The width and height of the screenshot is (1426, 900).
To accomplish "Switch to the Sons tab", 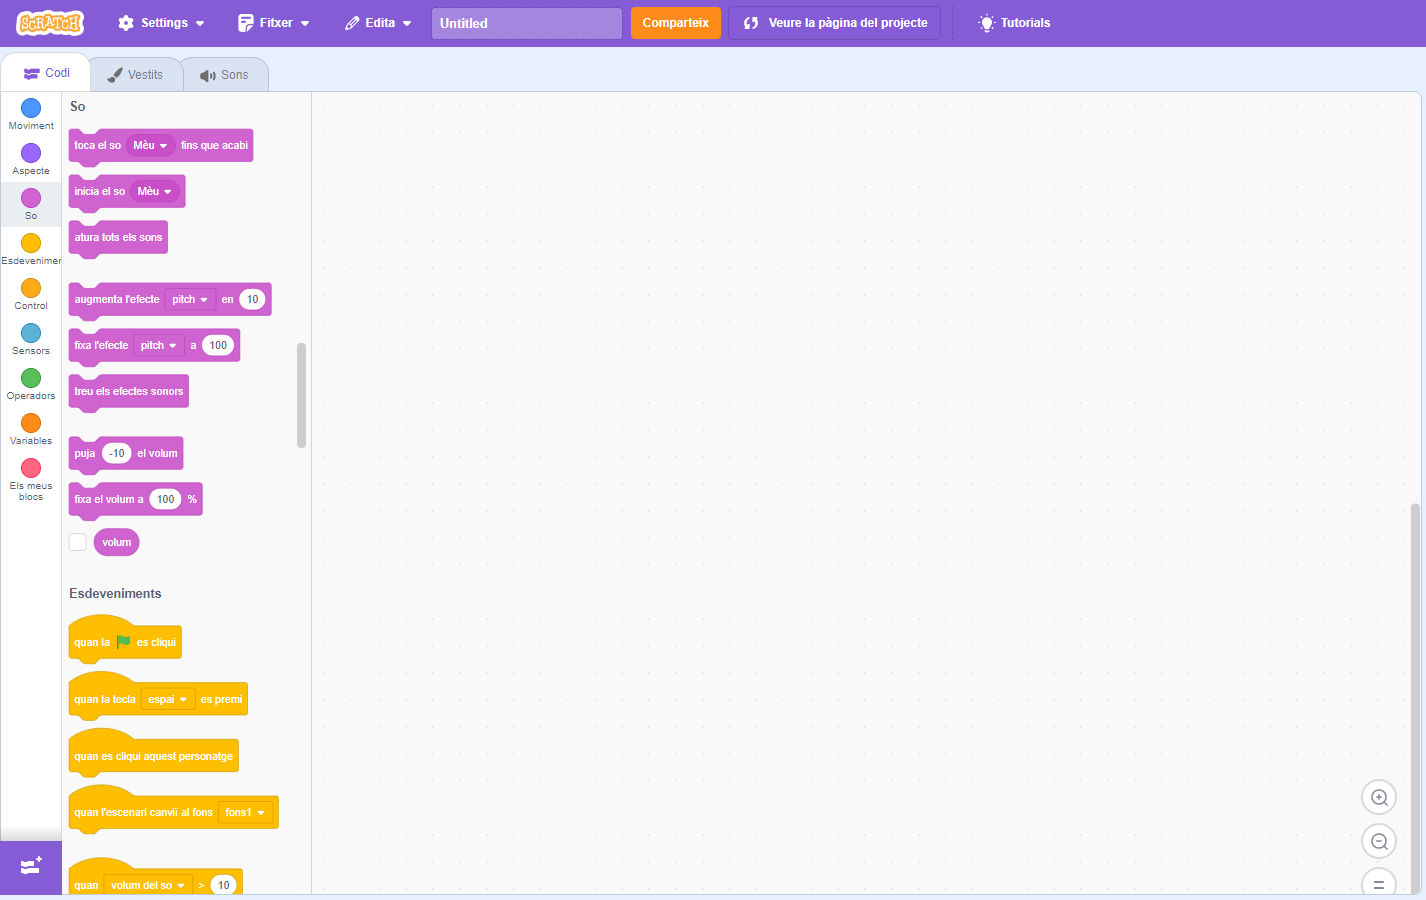I will pos(225,75).
